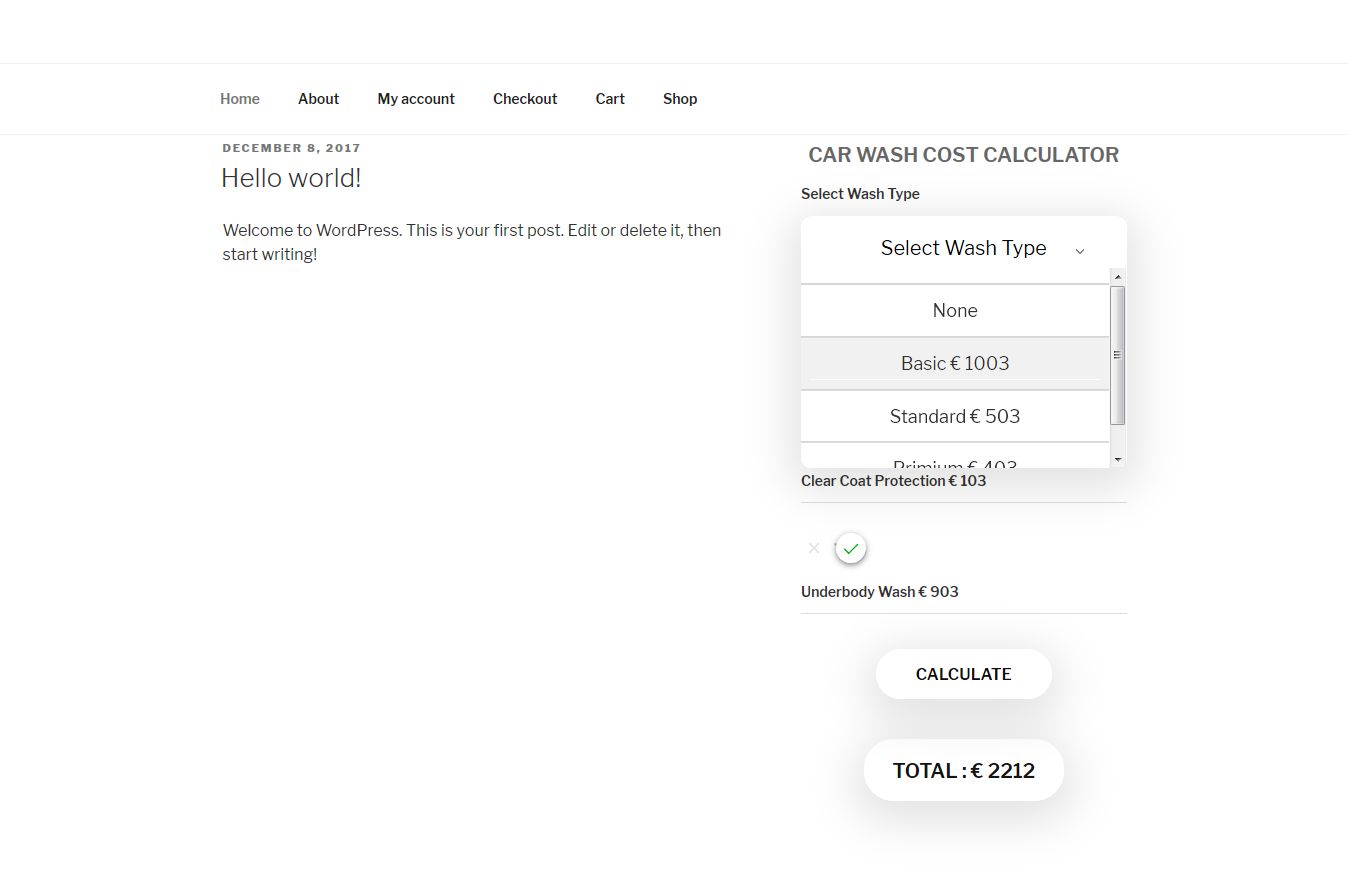Screen dimensions: 1348x876
Task: Click the green checkmark toggle knob
Action: tap(850, 548)
